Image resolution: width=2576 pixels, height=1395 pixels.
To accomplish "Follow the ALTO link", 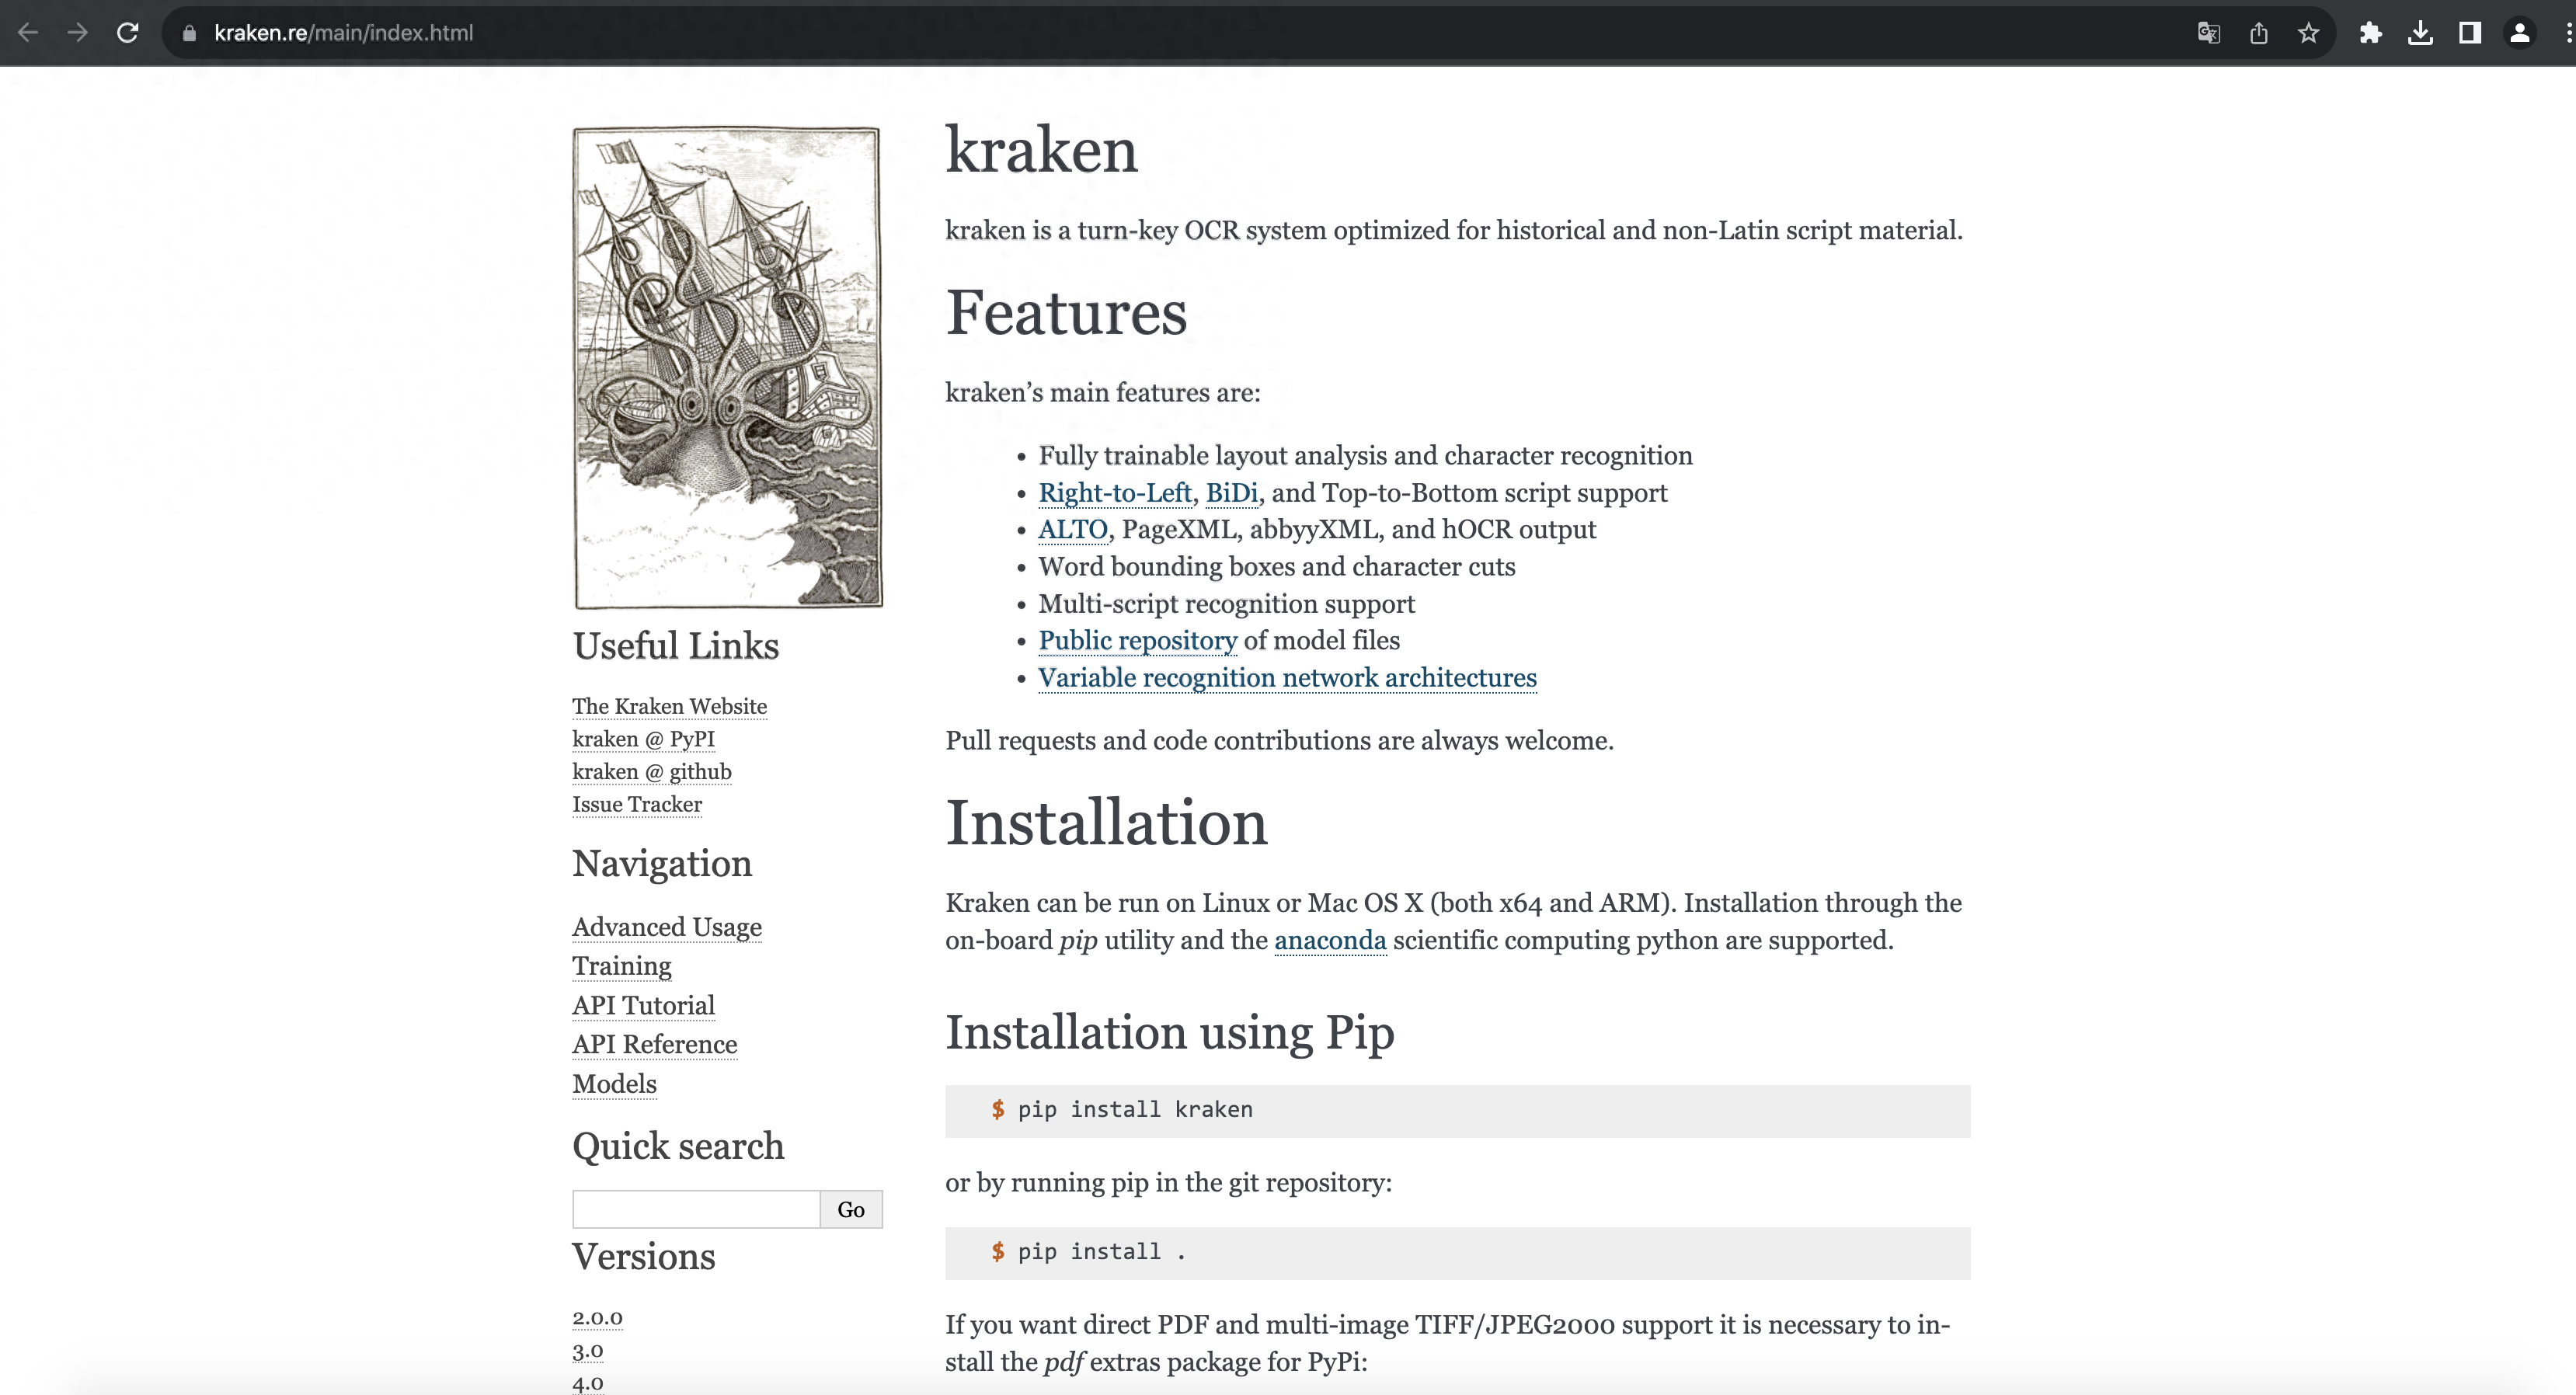I will (x=1073, y=529).
